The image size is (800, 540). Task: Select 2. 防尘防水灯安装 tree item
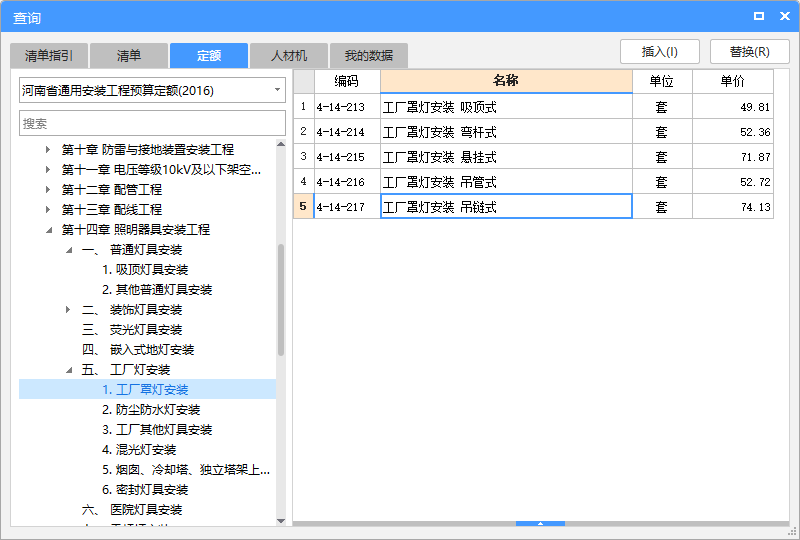(151, 409)
